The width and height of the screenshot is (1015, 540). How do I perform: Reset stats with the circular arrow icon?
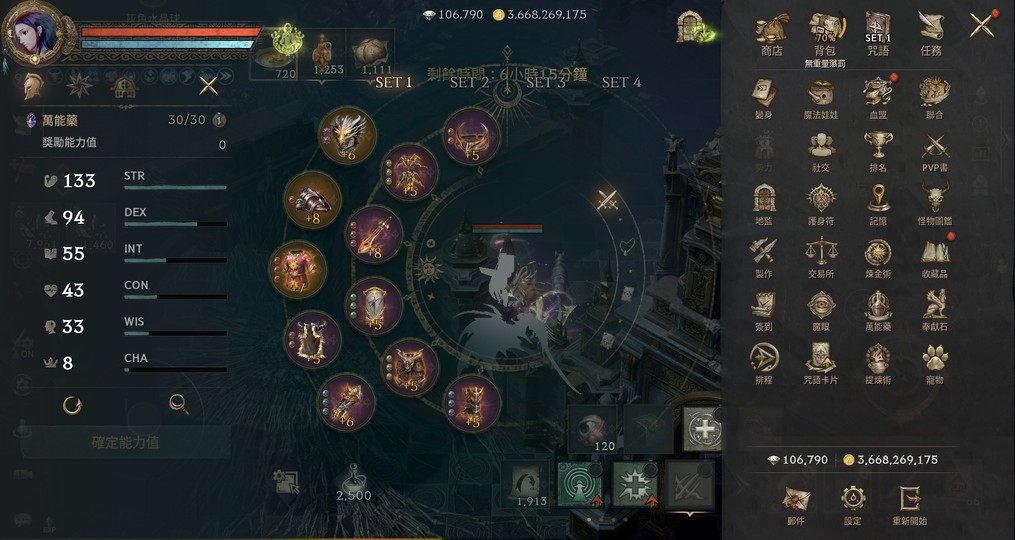pos(72,405)
